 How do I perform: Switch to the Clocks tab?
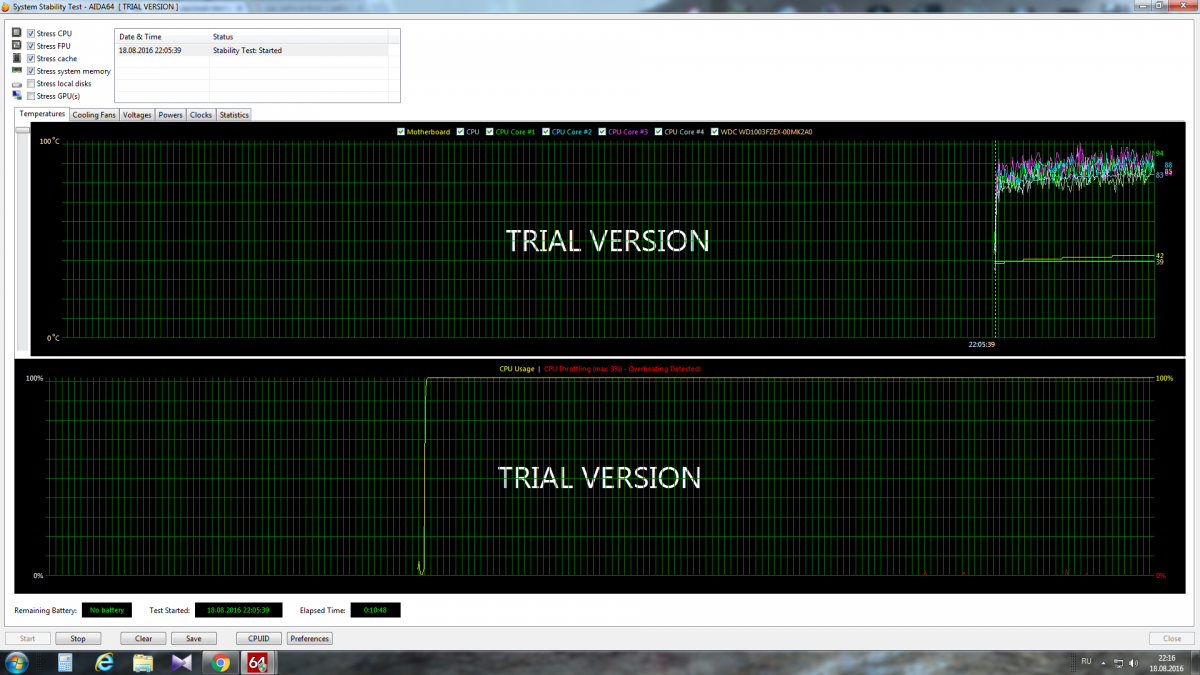click(x=201, y=115)
